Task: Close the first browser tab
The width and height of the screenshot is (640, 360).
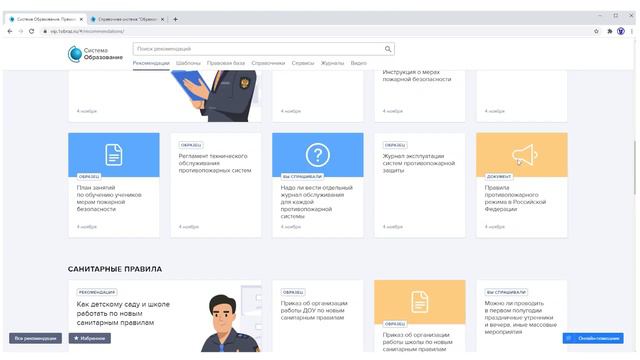Action: point(81,19)
